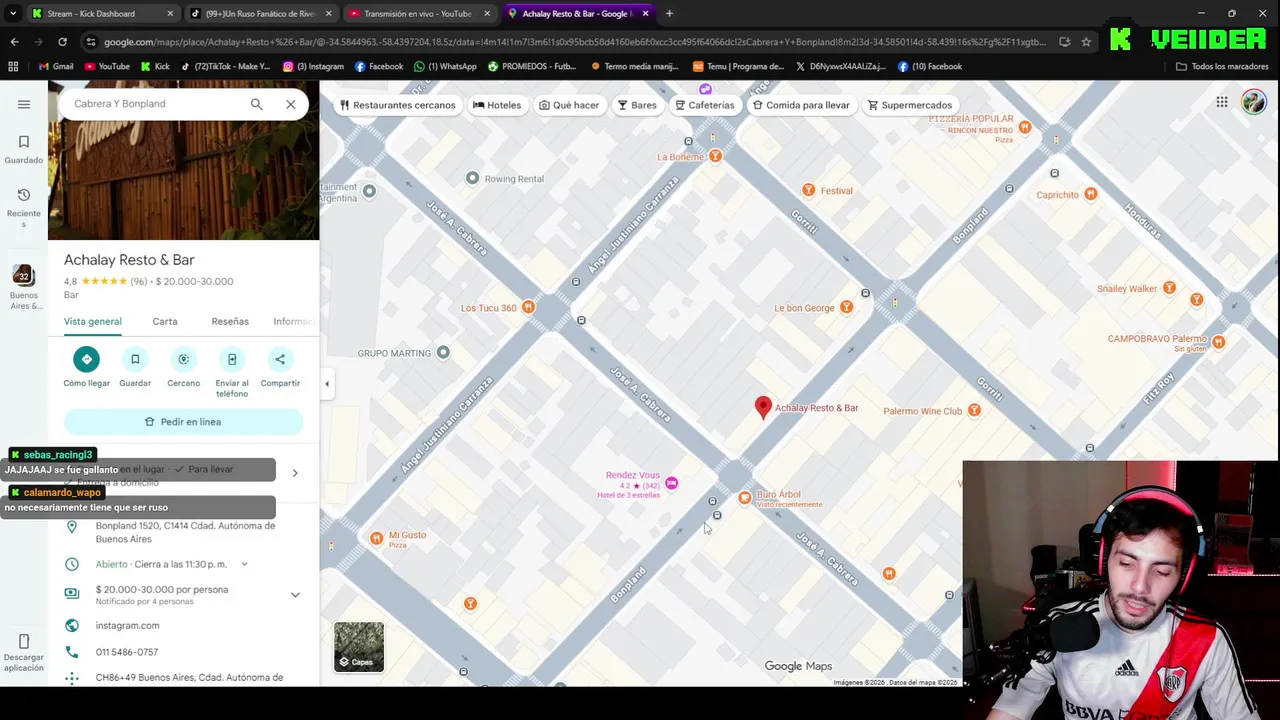The image size is (1280, 720).
Task: Click the Cómo llegar directions icon
Action: coord(87,359)
